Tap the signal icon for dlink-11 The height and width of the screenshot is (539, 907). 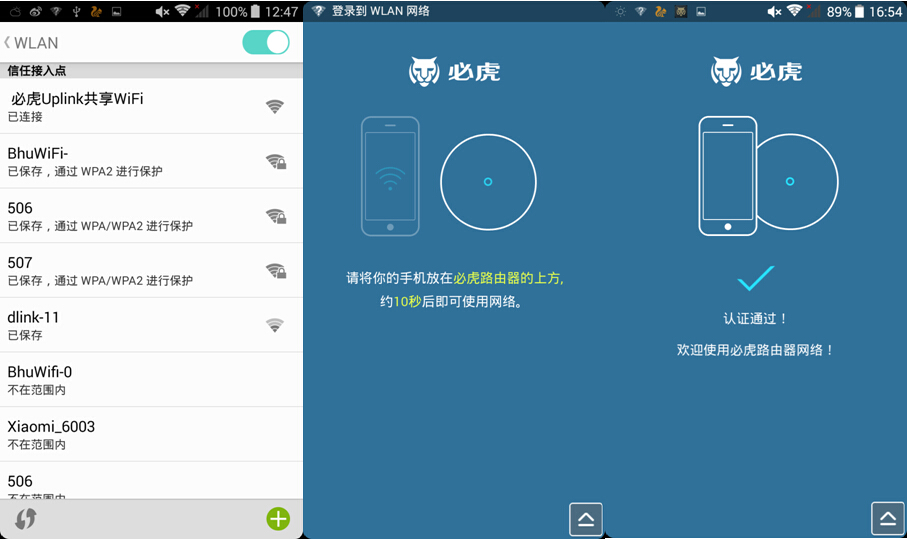pyautogui.click(x=275, y=325)
